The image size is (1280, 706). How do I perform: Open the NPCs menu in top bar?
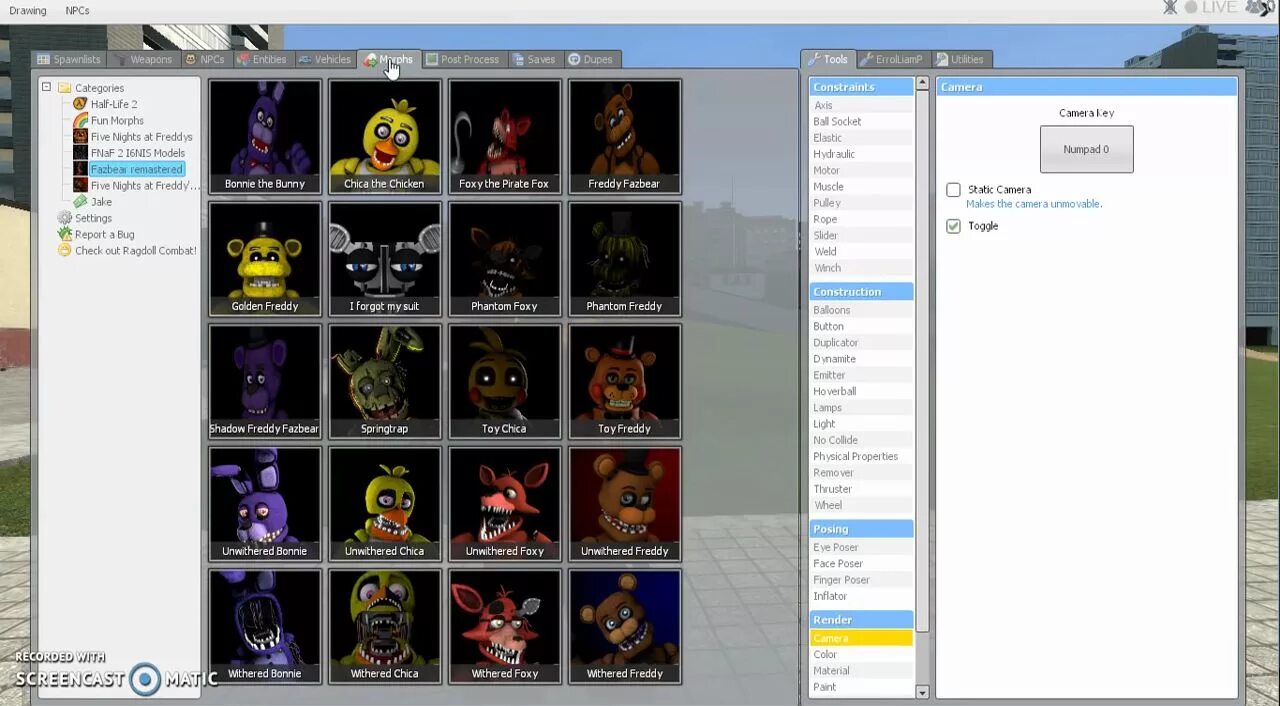coord(77,11)
